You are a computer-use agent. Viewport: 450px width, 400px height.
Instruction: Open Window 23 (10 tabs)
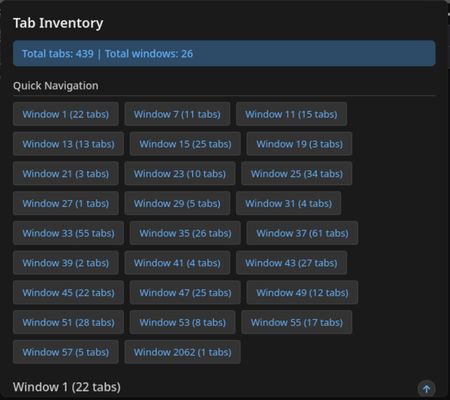180,174
